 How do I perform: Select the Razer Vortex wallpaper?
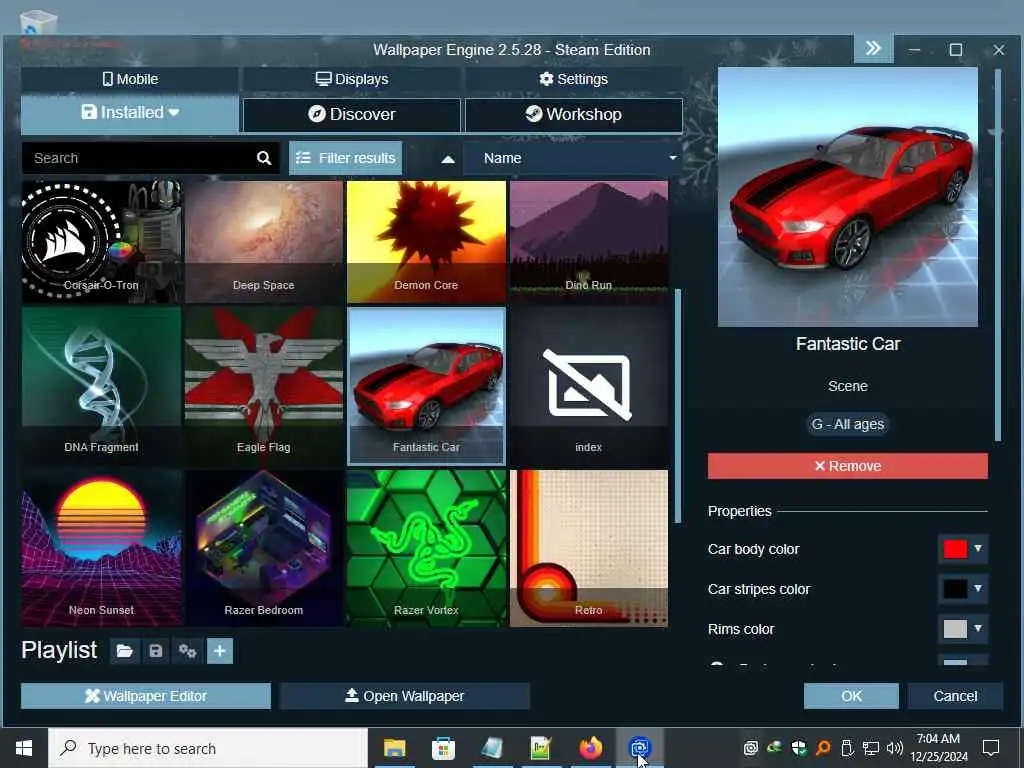pyautogui.click(x=426, y=548)
